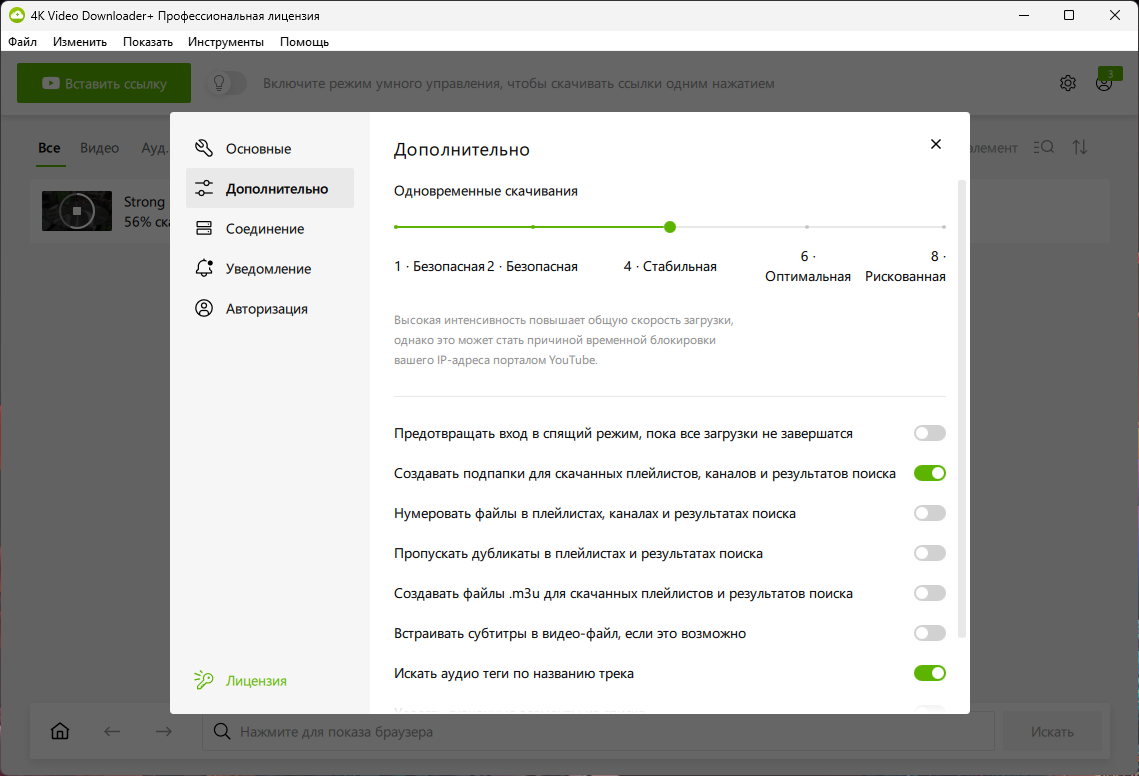The image size is (1139, 776).
Task: Open the Изменить menu
Action: 80,41
